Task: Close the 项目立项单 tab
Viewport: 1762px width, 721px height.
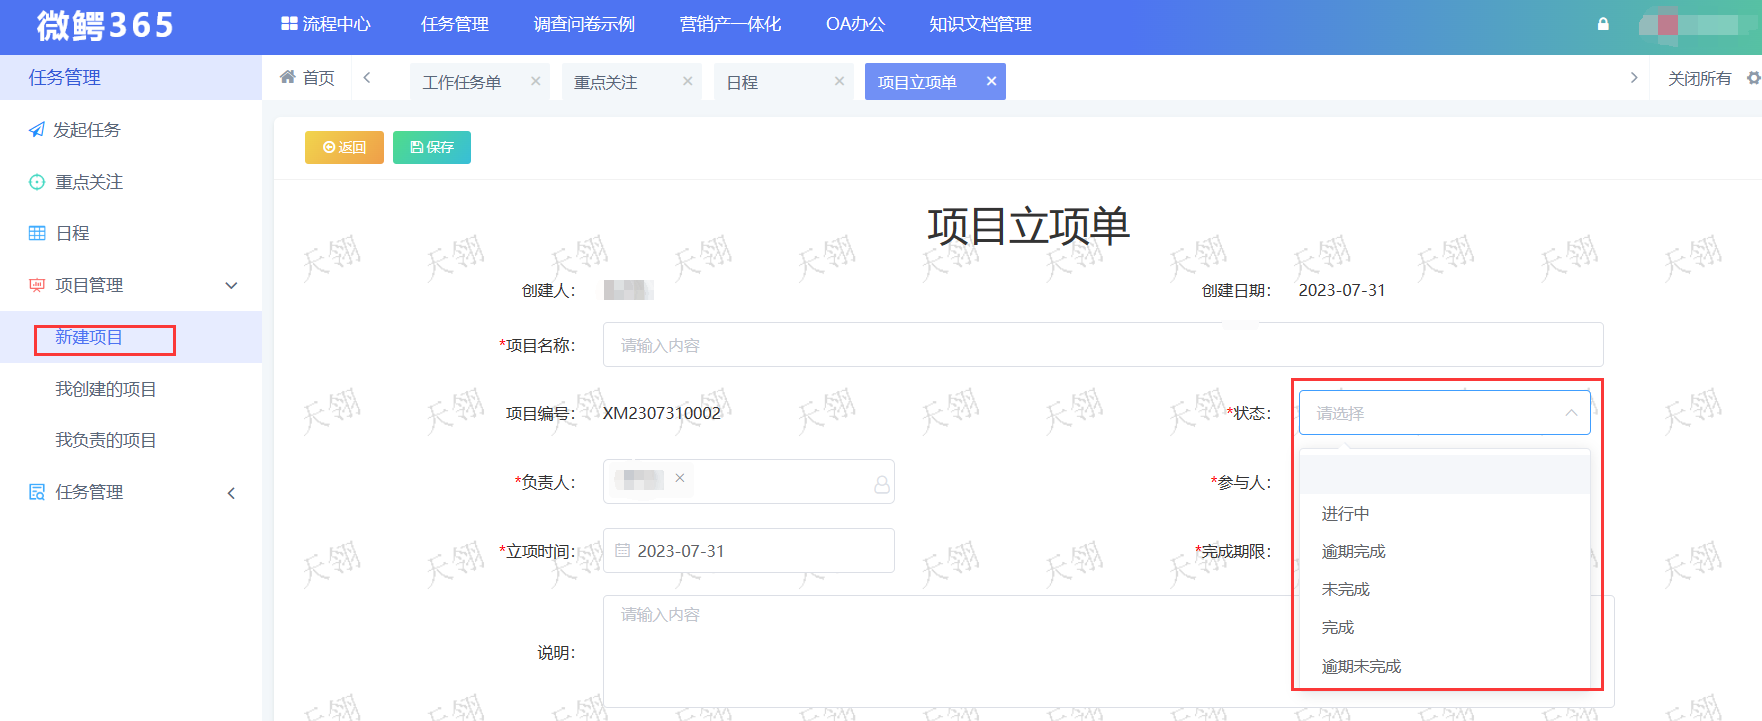Action: point(991,81)
